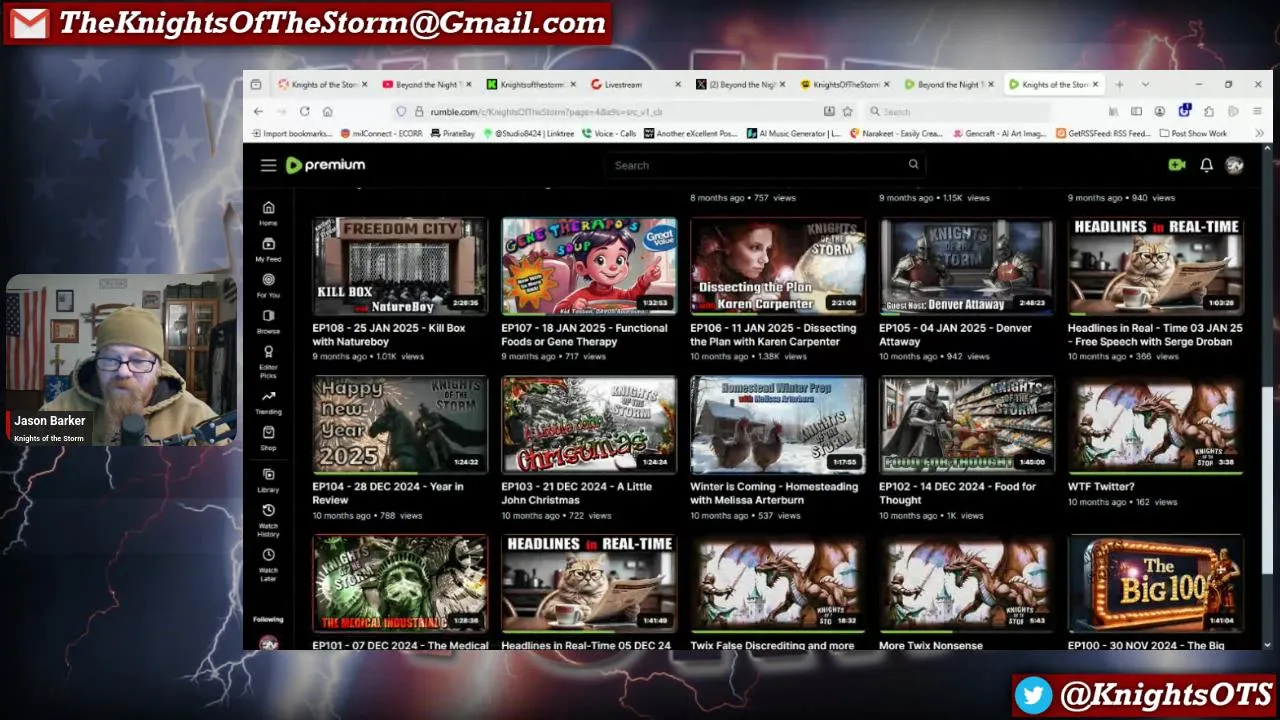Click the Rumble premium logo
This screenshot has height=720, width=1280.
[326, 165]
